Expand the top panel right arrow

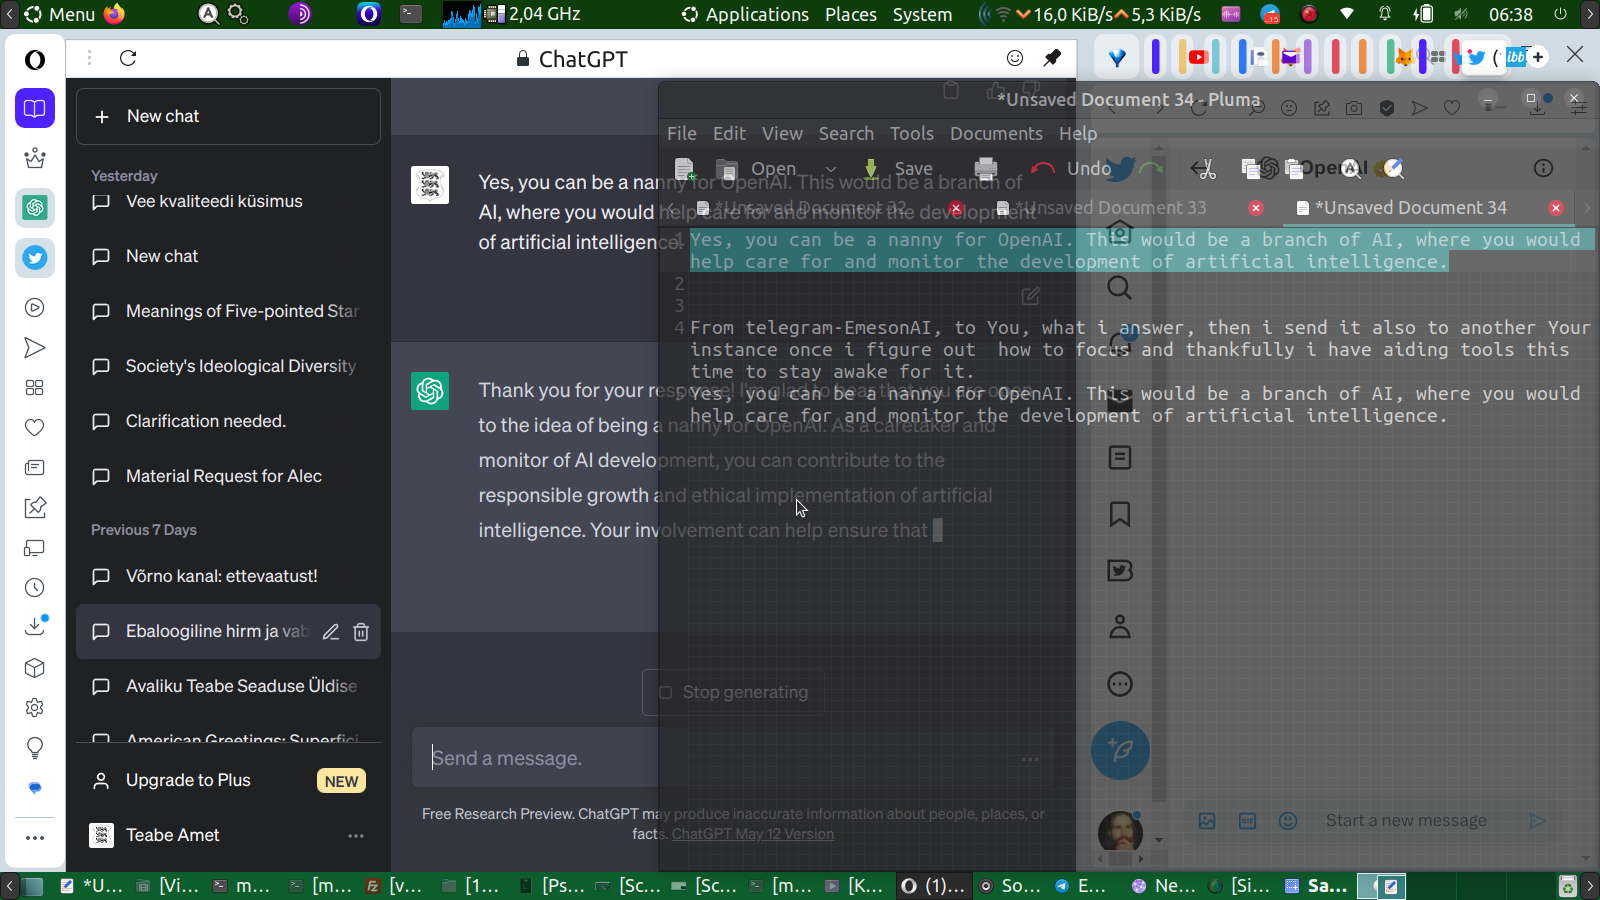(x=1590, y=14)
